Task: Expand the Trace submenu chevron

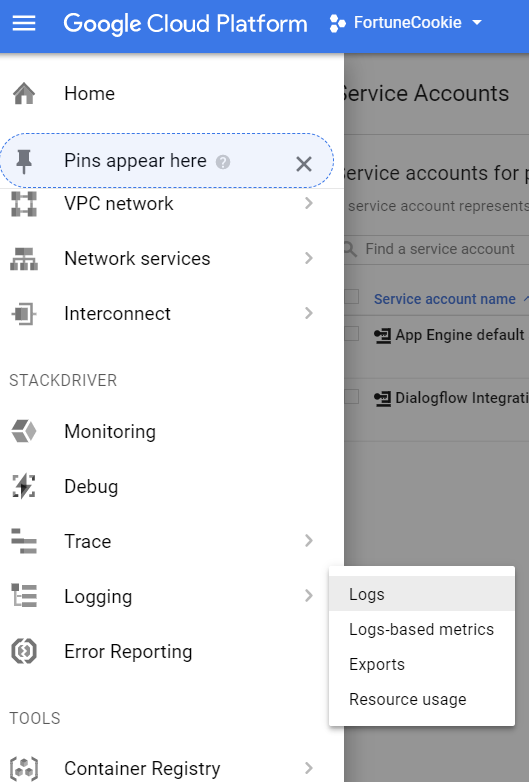Action: pyautogui.click(x=309, y=541)
